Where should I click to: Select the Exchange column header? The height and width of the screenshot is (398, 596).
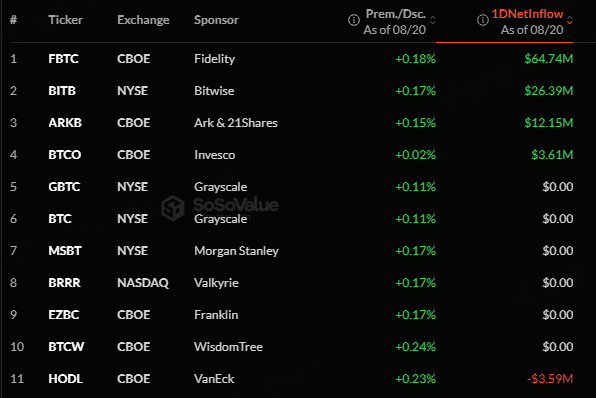[143, 20]
